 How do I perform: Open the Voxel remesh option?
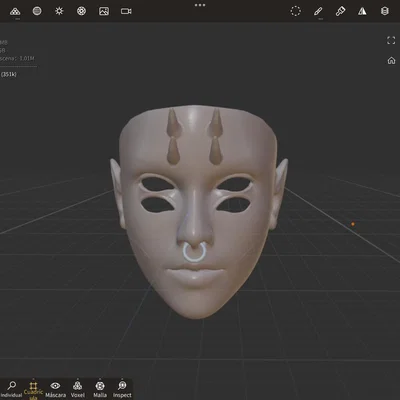78,389
